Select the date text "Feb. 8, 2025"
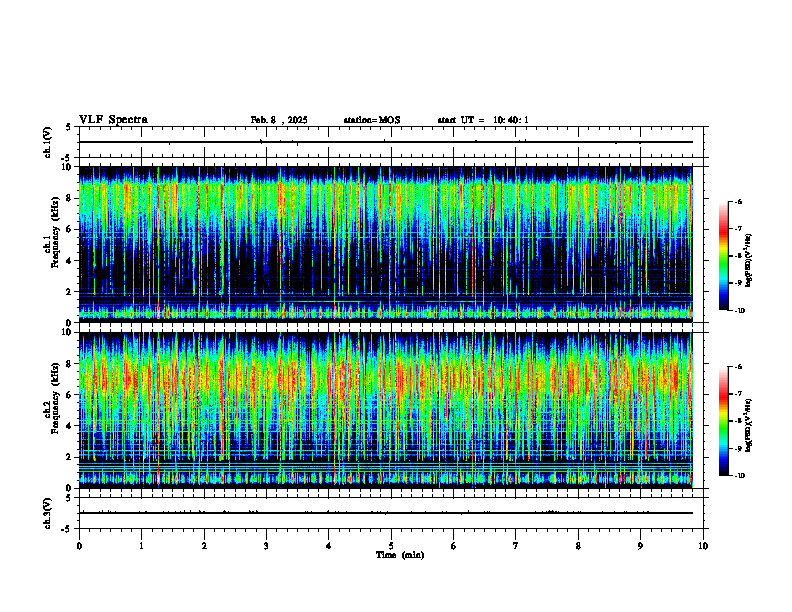792x612 pixels. [279, 120]
